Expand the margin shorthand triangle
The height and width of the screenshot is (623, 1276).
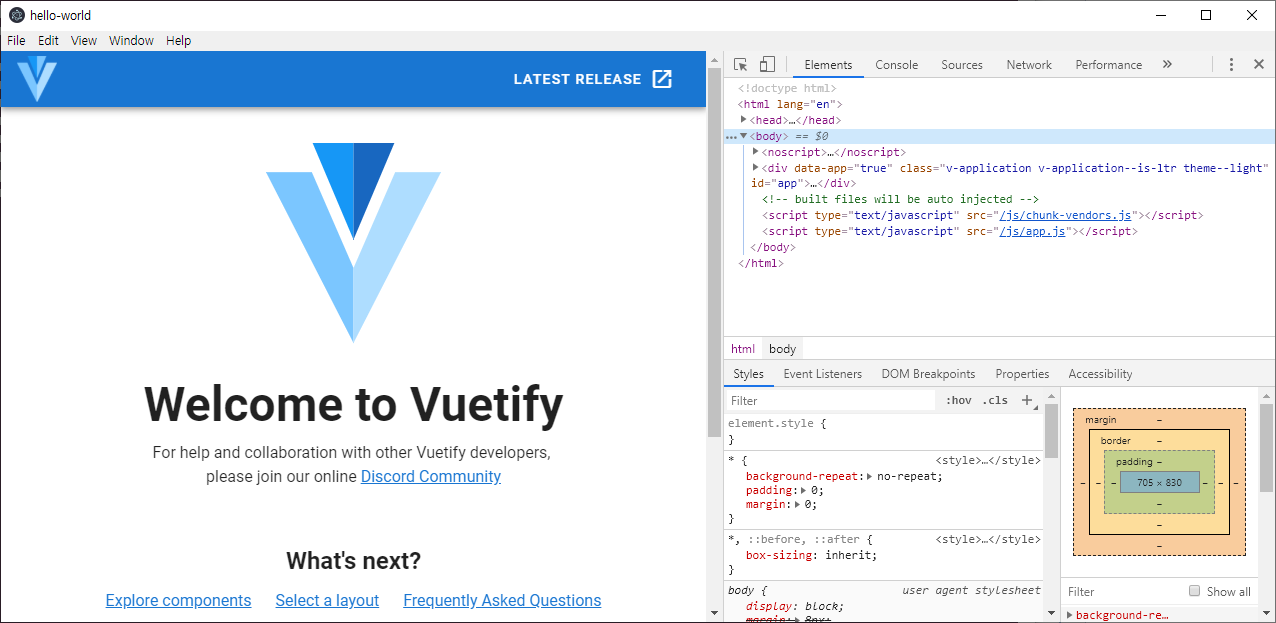[x=796, y=505]
